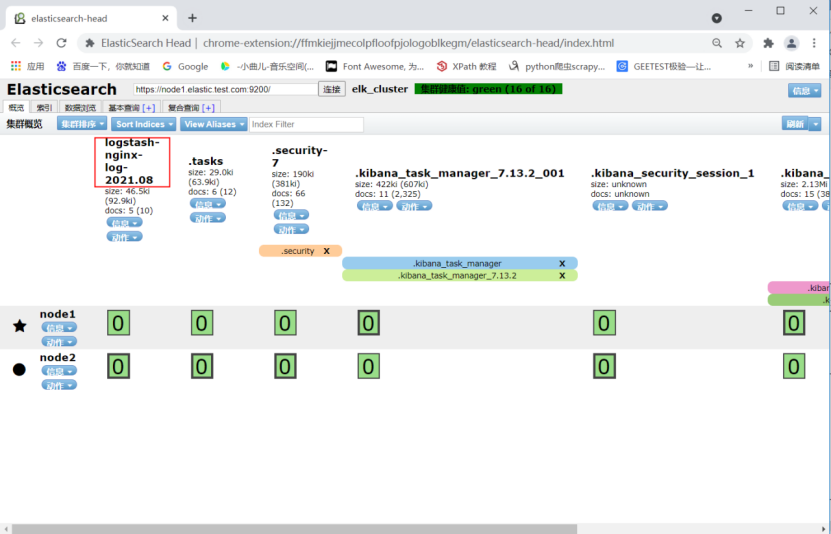Click the zoom magnifier icon in address bar
The image size is (831, 534).
click(717, 43)
